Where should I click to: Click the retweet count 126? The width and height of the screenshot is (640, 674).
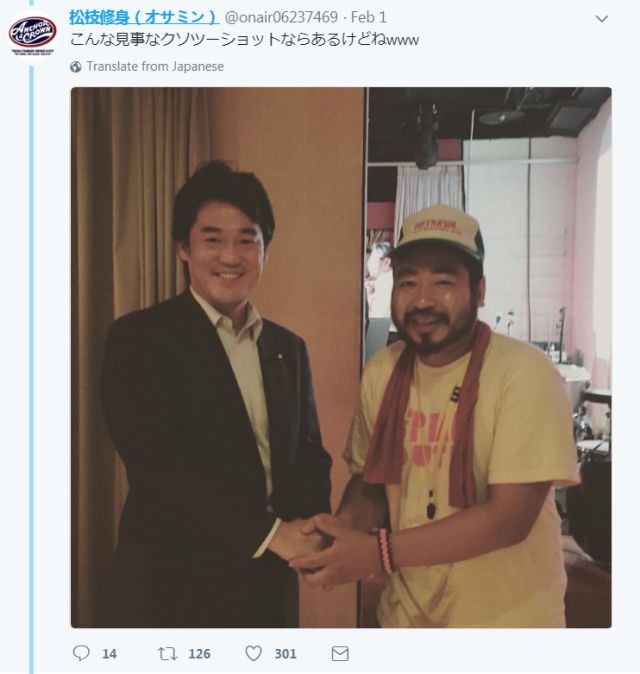point(199,654)
